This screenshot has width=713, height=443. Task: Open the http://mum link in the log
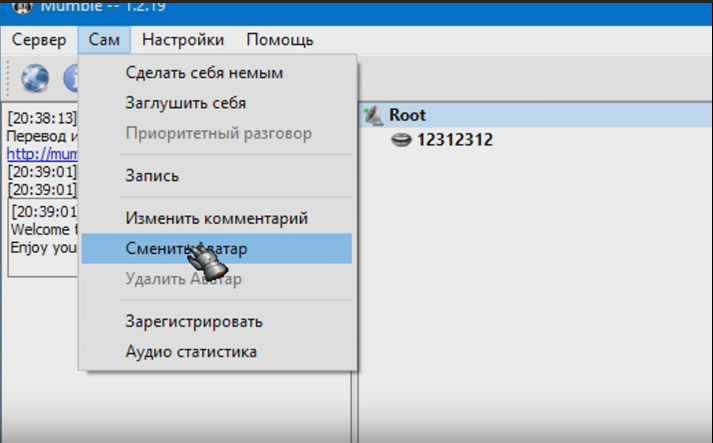click(42, 154)
